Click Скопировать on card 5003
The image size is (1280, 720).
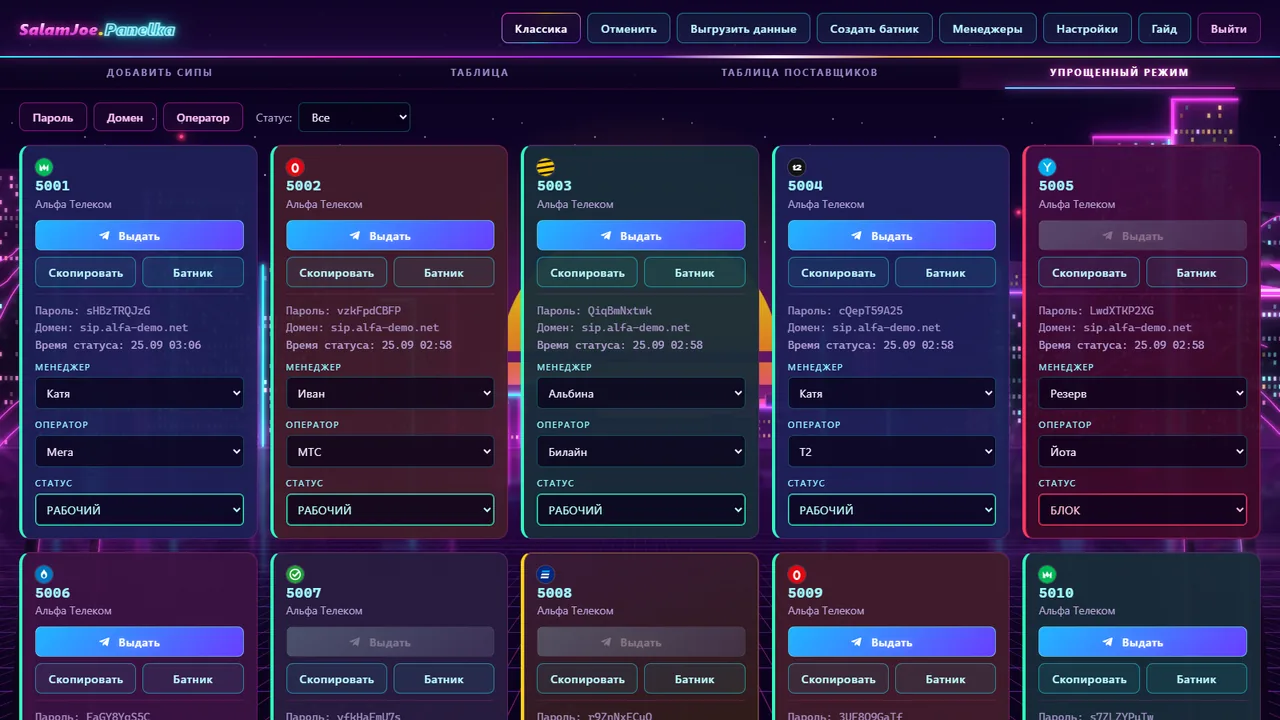588,272
